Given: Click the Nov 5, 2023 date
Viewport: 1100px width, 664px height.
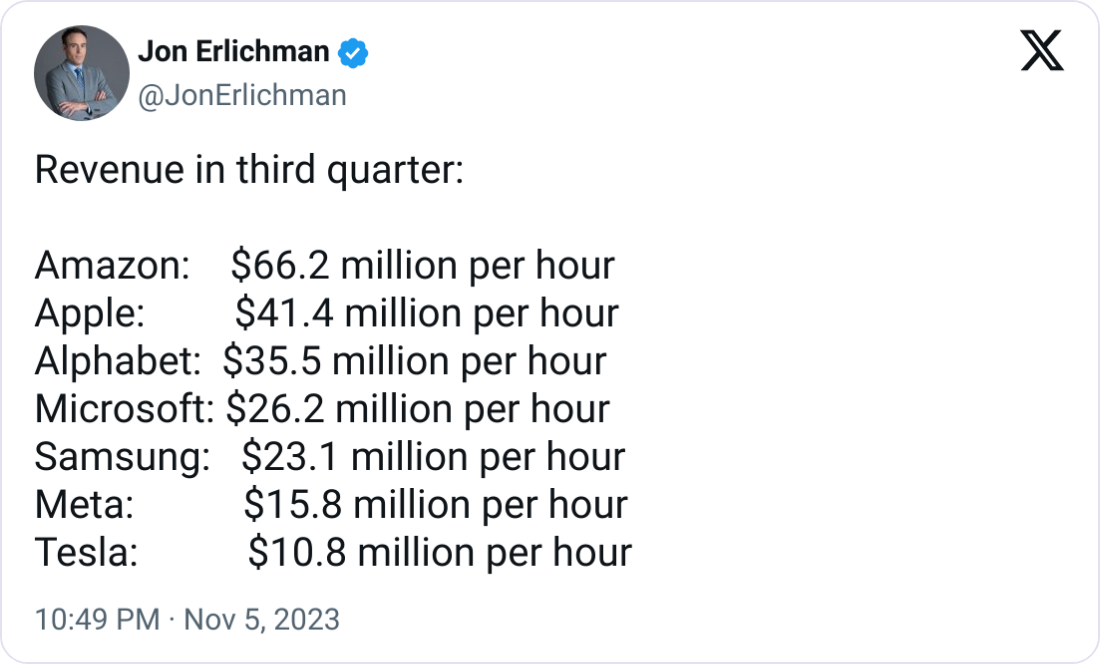Looking at the screenshot, I should 261,620.
